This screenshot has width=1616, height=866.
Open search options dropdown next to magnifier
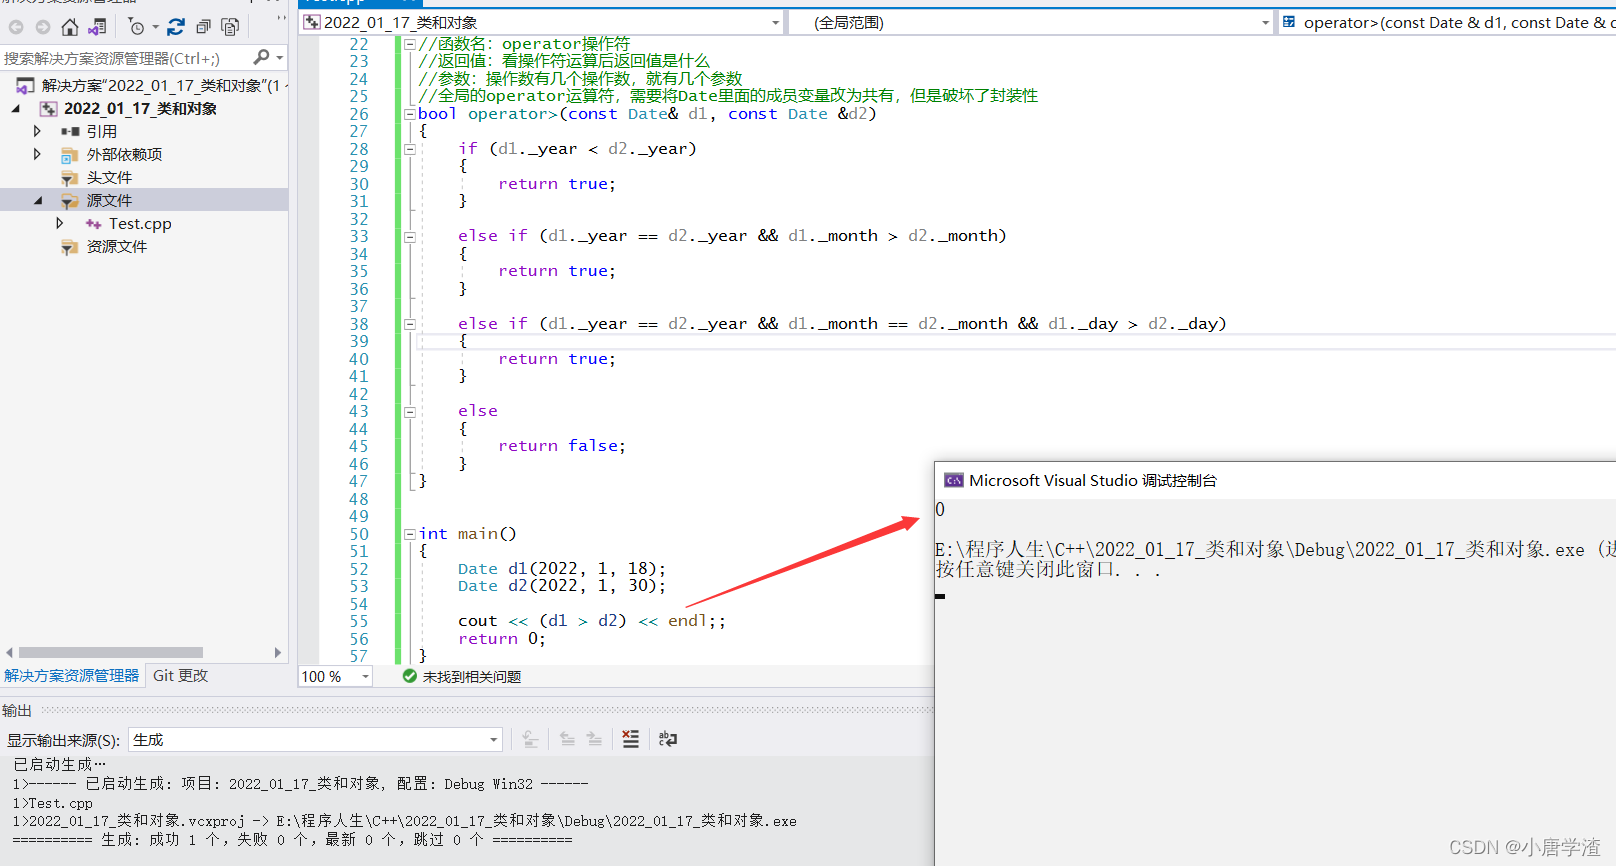280,58
